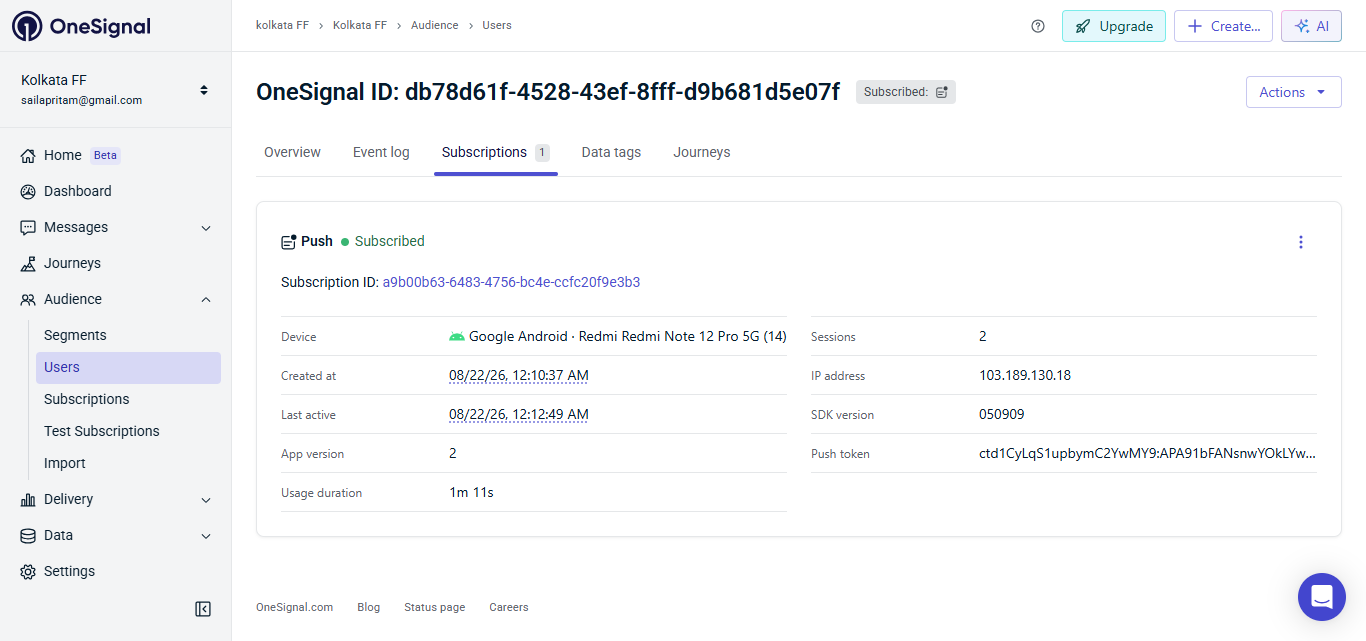This screenshot has width=1366, height=641.
Task: Click the Push channel icon
Action: click(x=289, y=241)
